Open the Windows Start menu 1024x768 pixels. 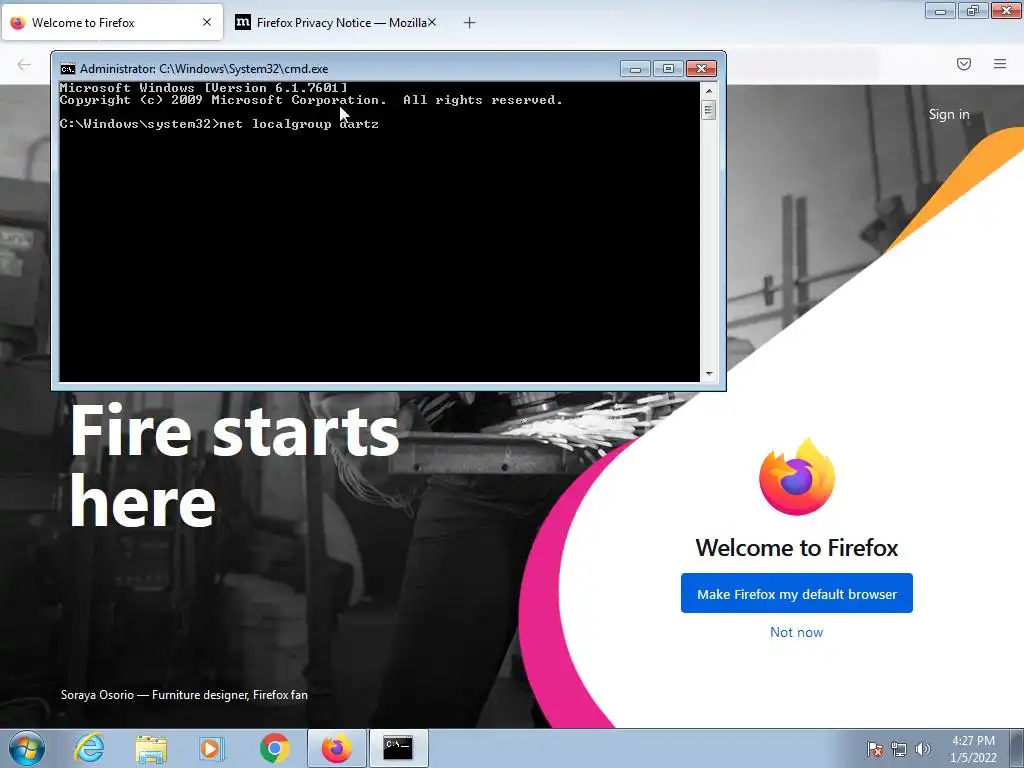pos(26,748)
